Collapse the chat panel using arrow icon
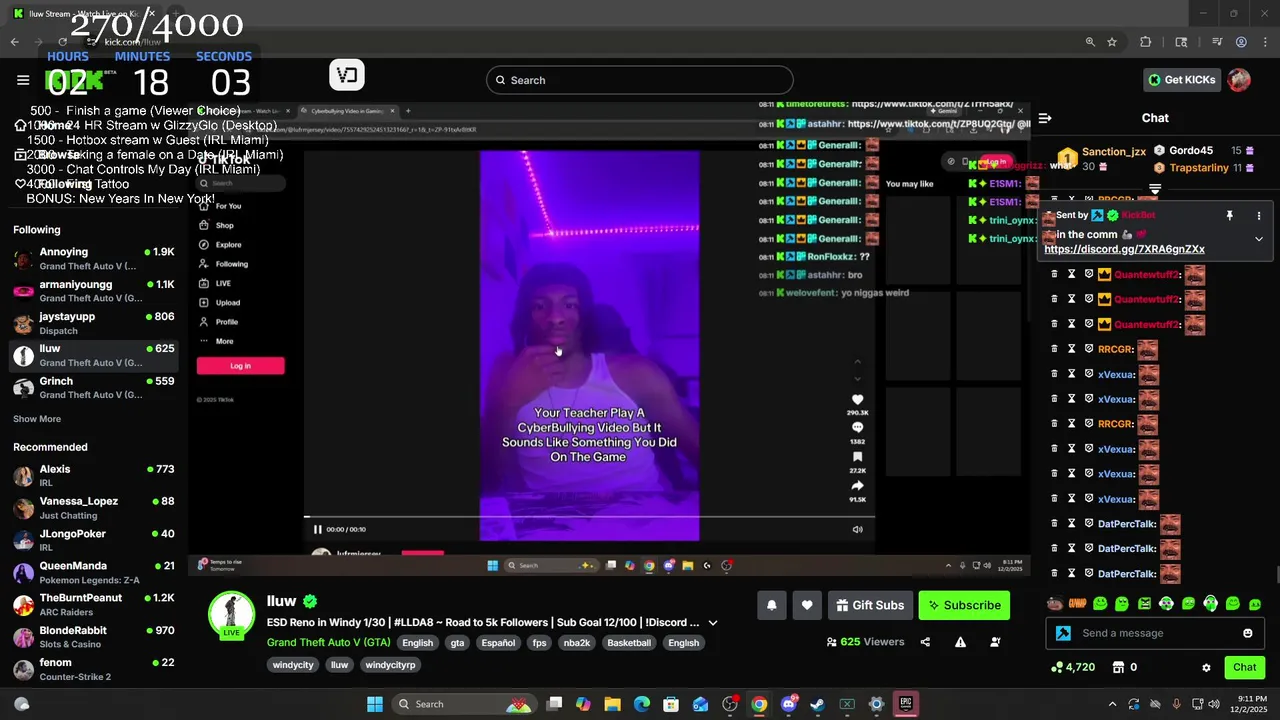 coord(1045,118)
